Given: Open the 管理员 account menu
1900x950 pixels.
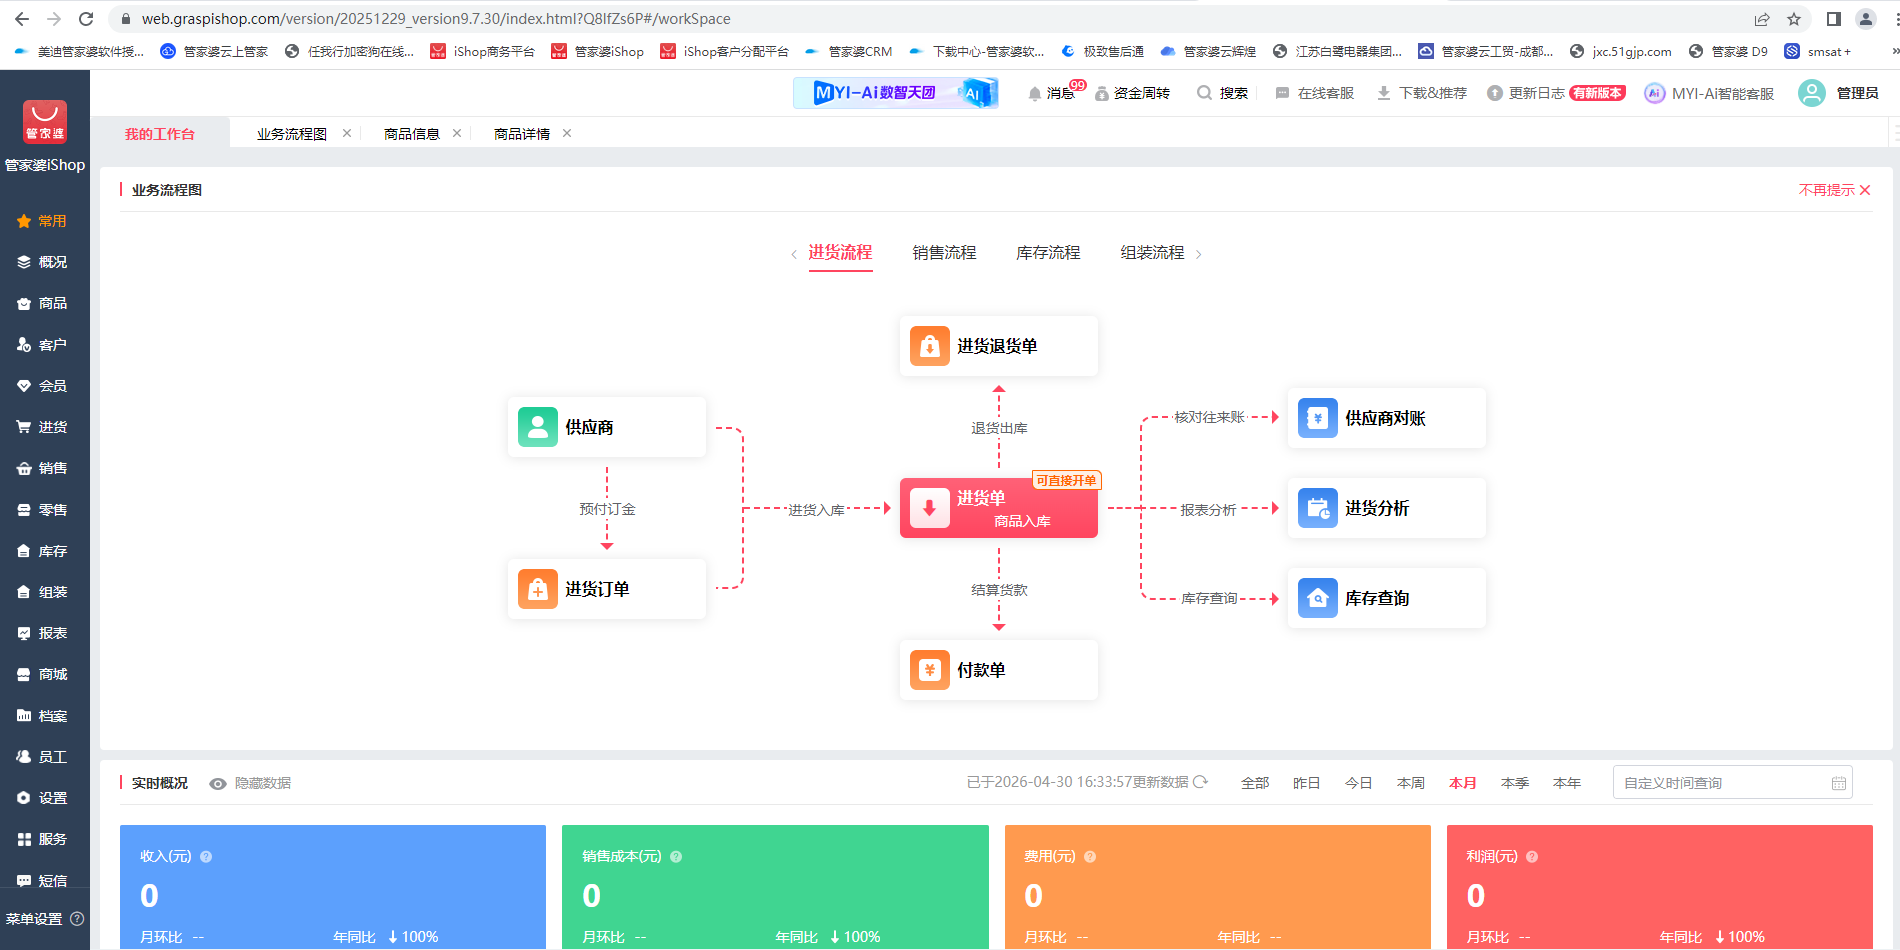Looking at the screenshot, I should coord(1839,93).
